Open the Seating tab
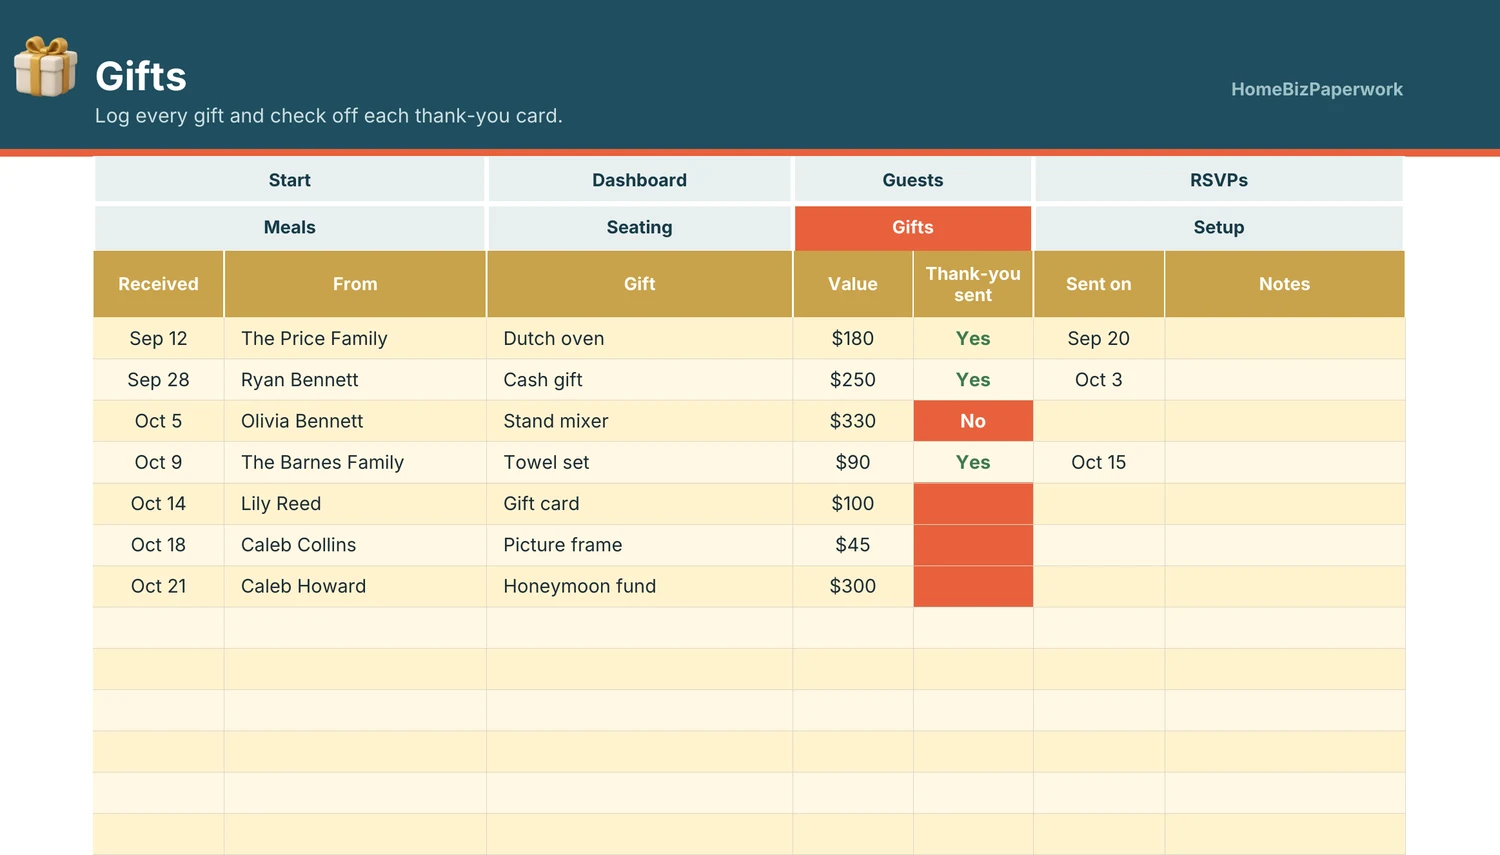Image resolution: width=1500 pixels, height=855 pixels. pyautogui.click(x=640, y=227)
